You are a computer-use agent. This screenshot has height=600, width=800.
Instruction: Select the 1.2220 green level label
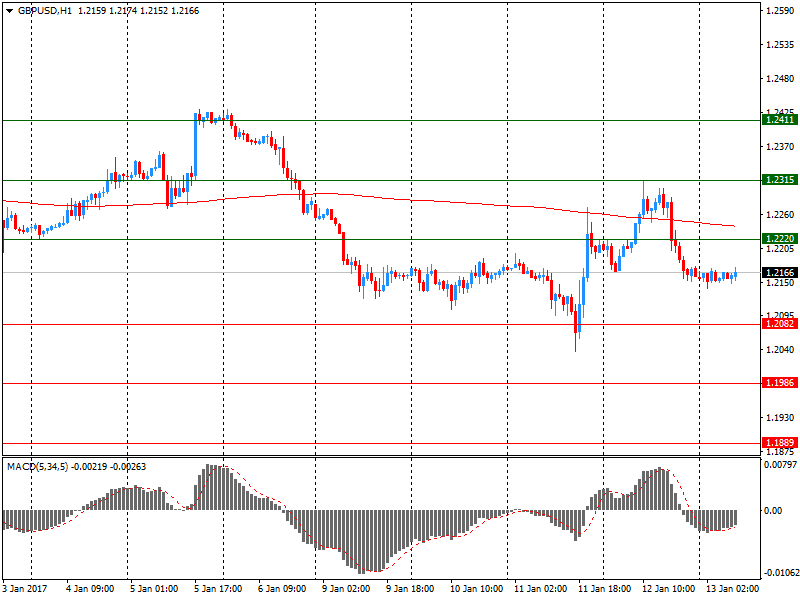[x=780, y=239]
